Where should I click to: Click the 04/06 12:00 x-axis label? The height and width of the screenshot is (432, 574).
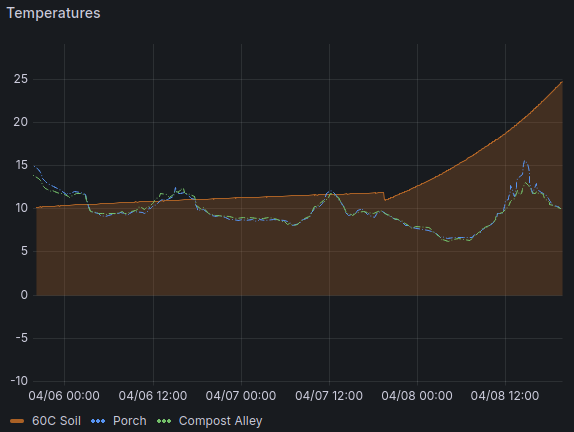coord(153,396)
